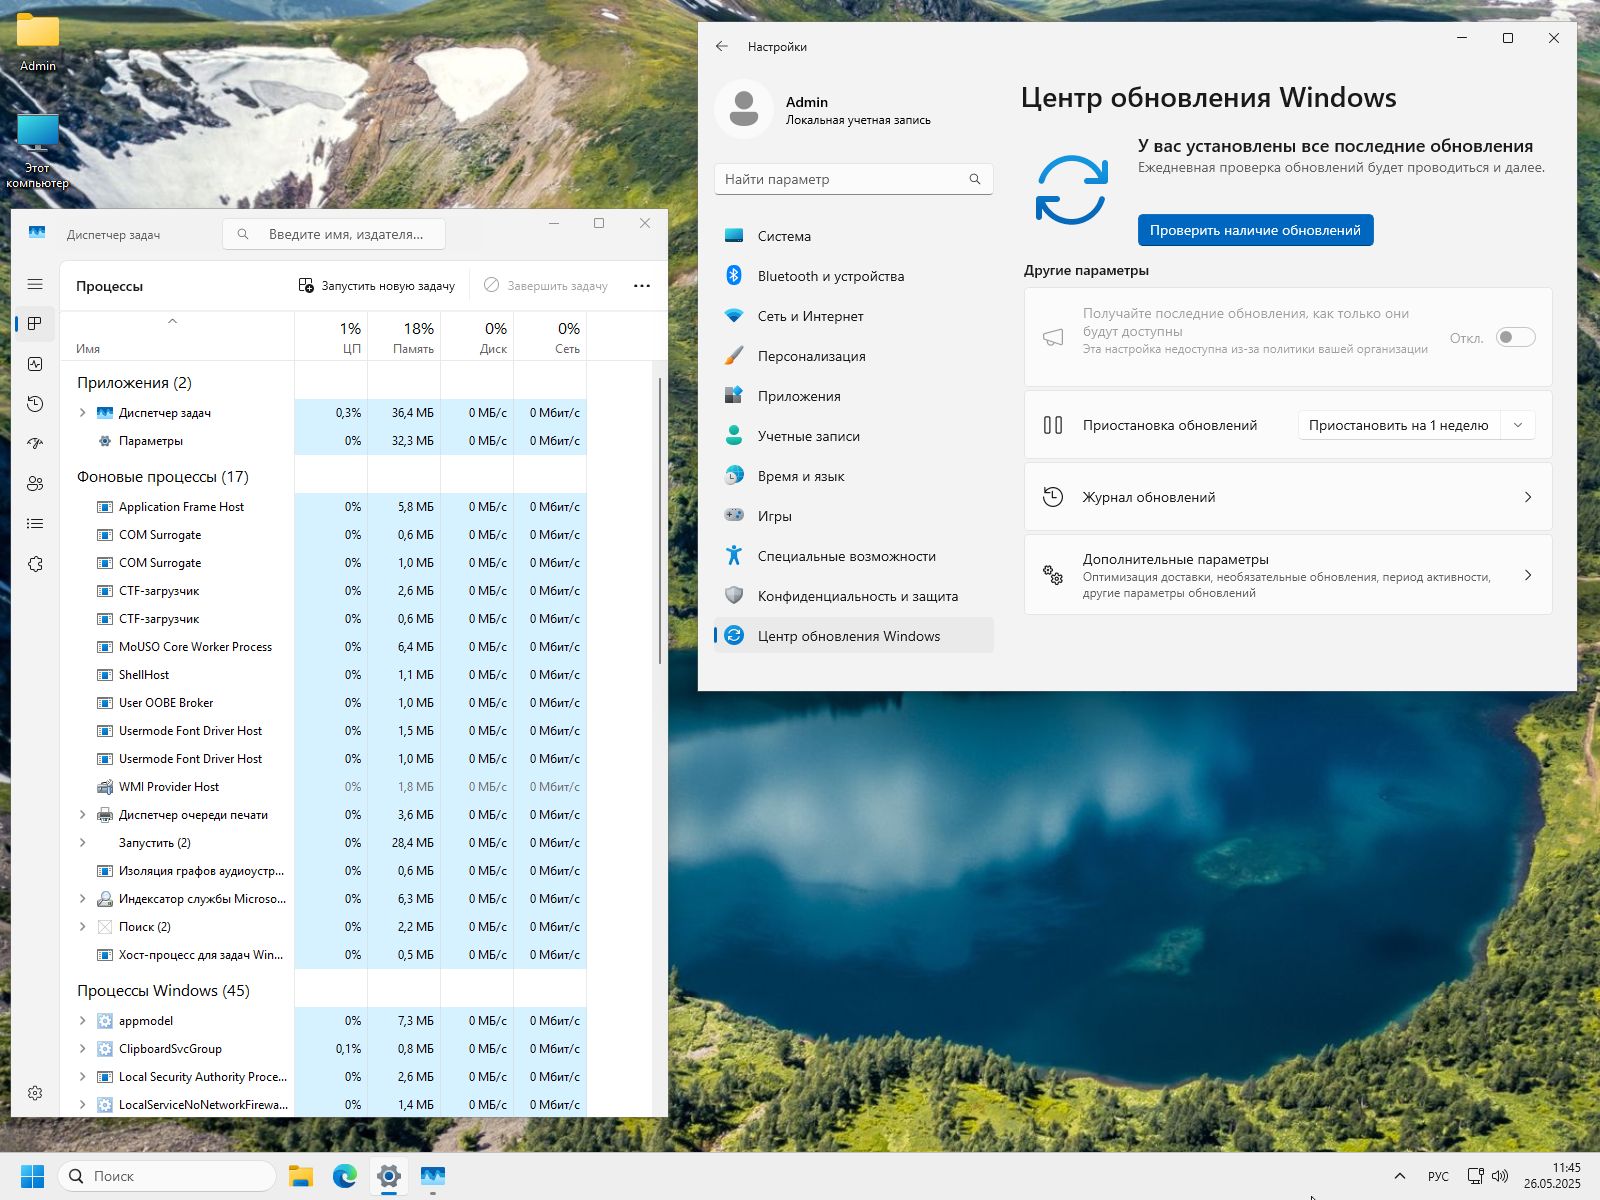
Task: Sort processes by ЦП column header
Action: point(331,337)
